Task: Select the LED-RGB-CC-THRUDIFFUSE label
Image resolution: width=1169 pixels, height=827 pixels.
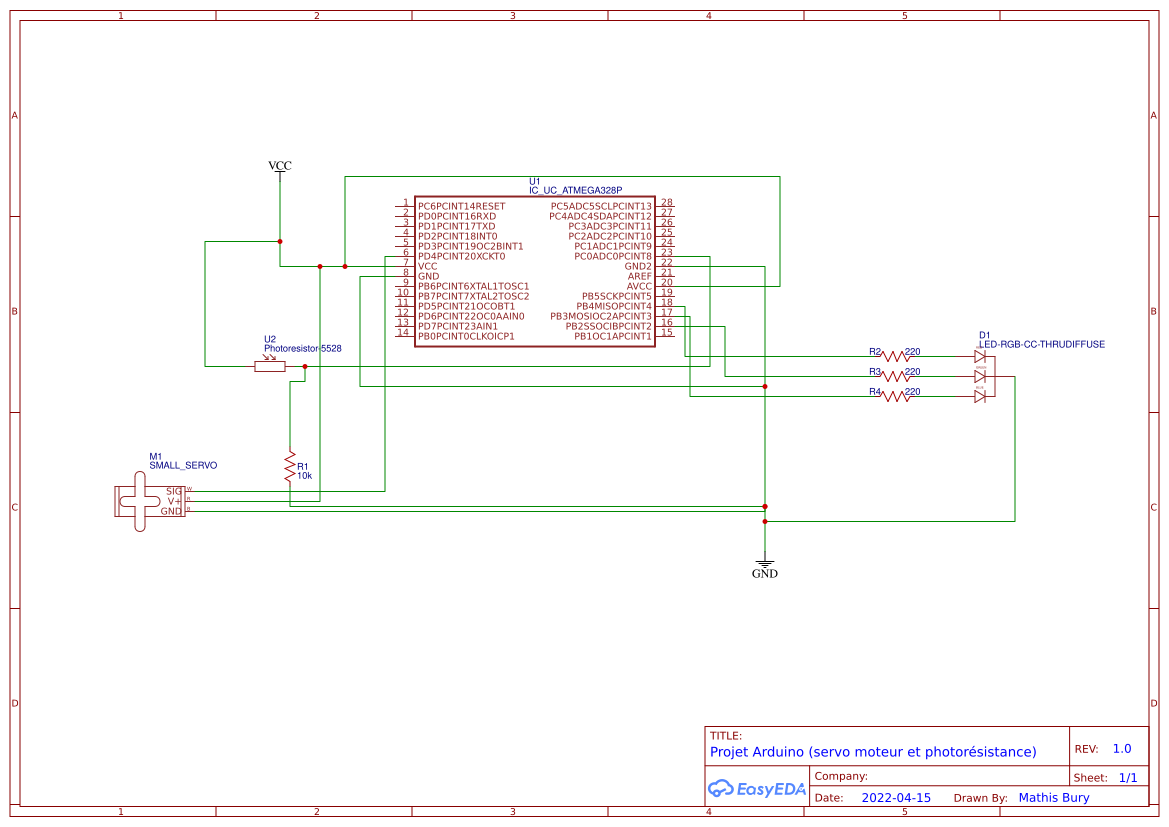Action: coord(1041,344)
